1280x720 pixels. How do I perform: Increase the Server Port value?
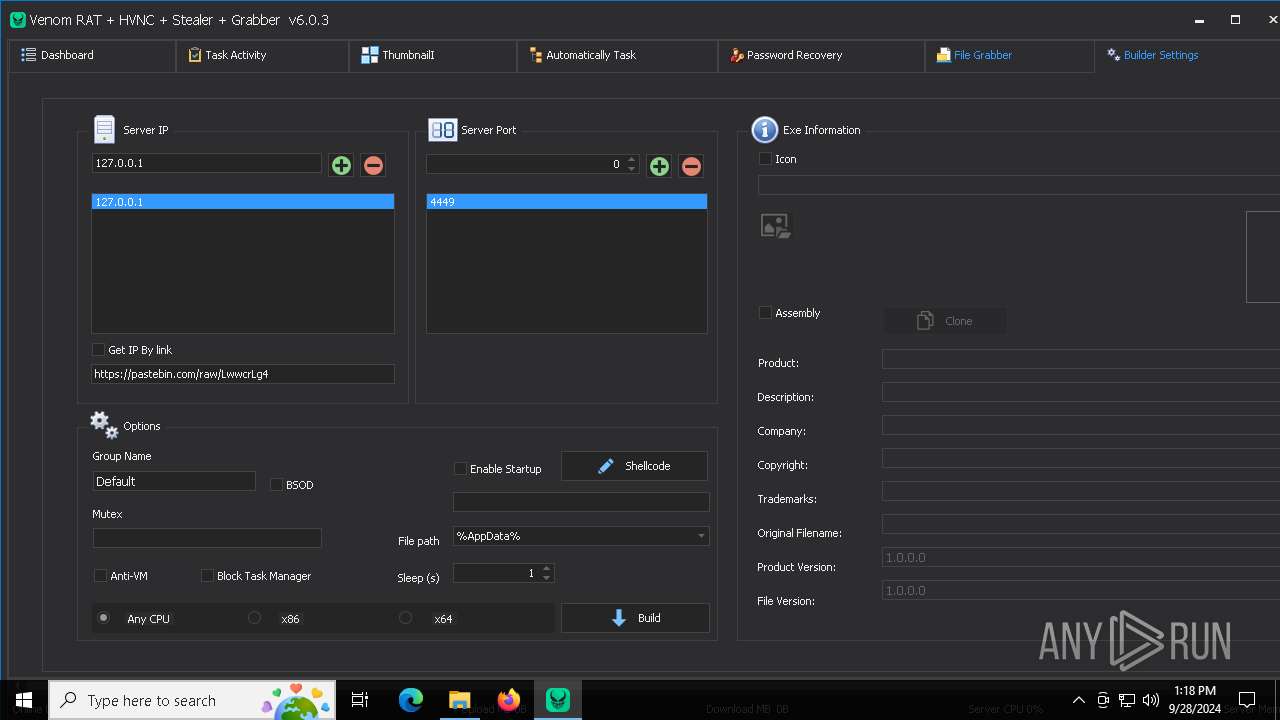[x=631, y=160]
